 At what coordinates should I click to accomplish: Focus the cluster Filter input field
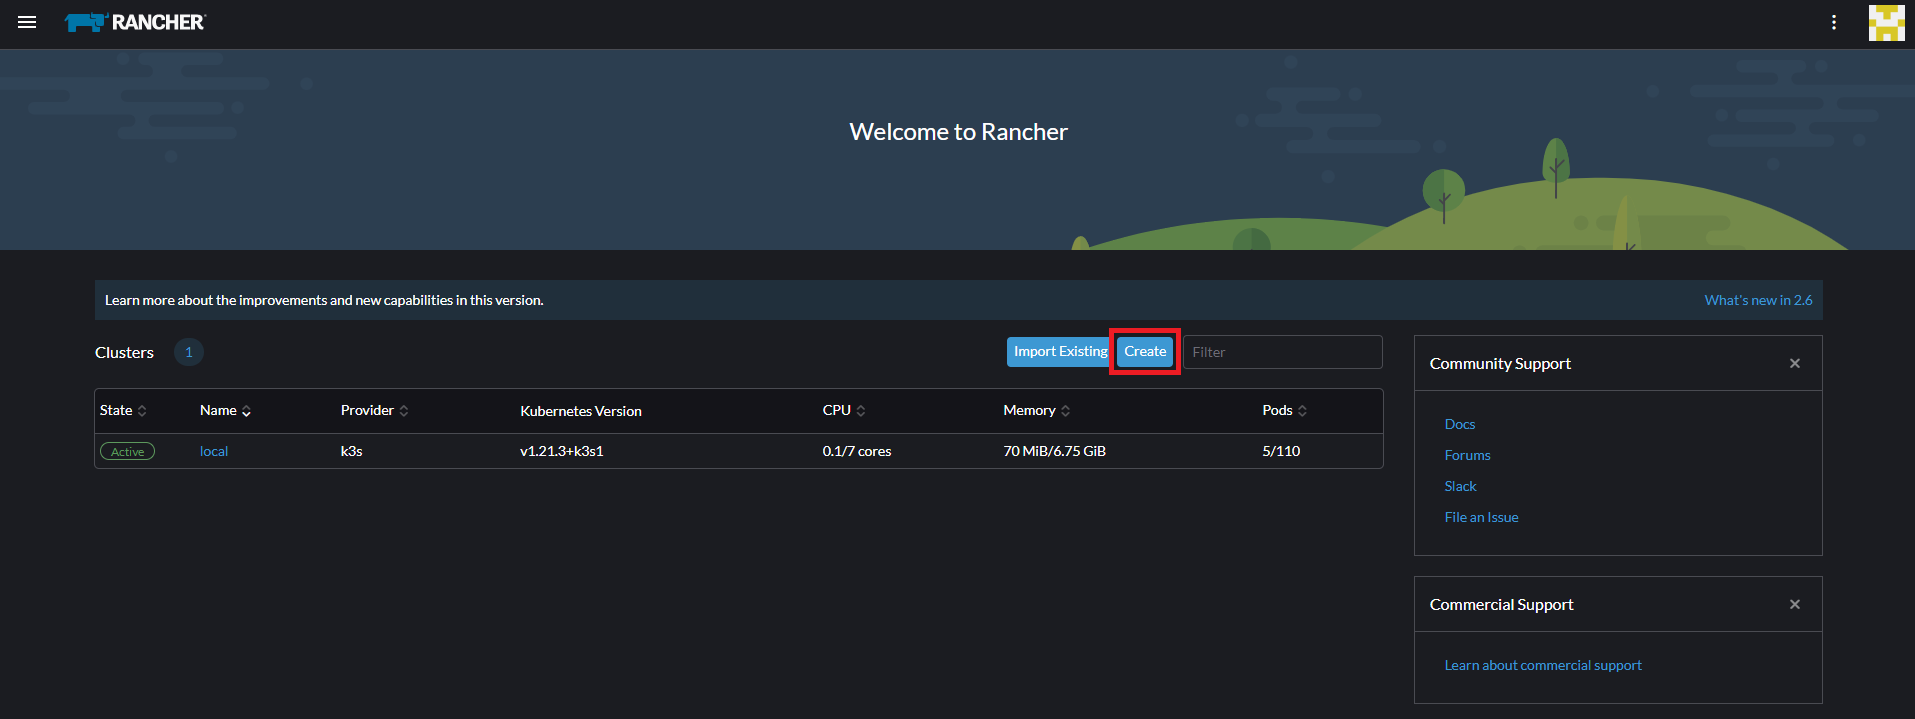[1283, 352]
